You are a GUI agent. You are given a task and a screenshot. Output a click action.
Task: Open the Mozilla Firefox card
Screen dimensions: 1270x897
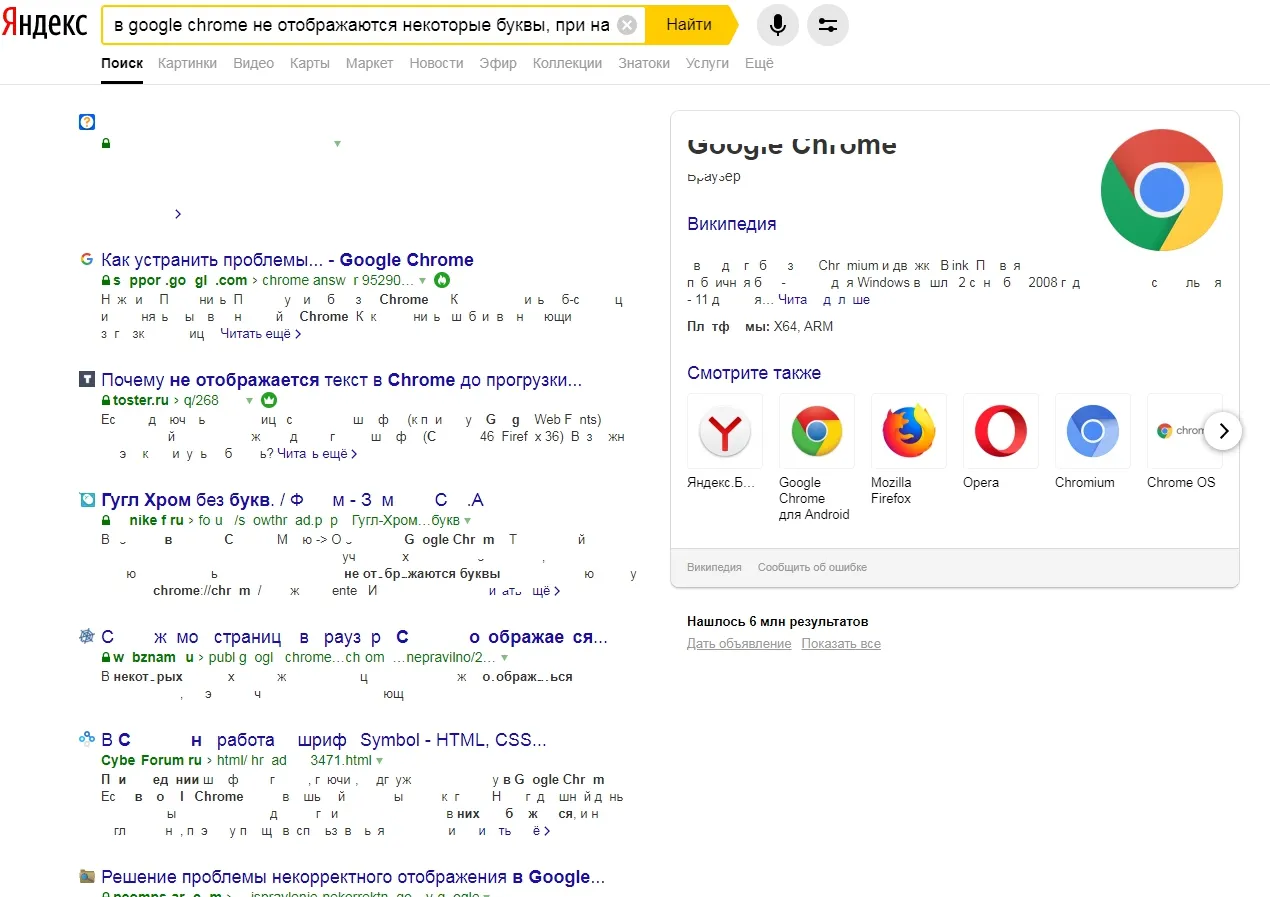[x=909, y=449]
